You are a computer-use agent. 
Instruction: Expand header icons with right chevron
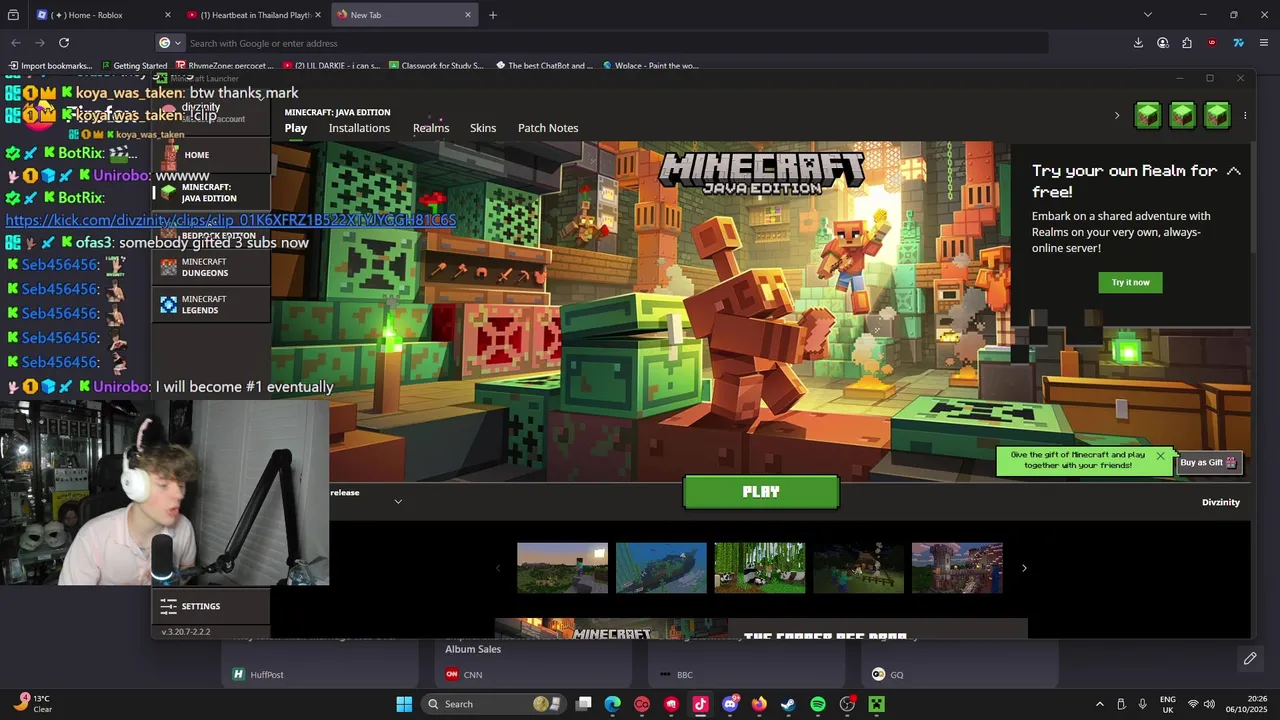1117,116
